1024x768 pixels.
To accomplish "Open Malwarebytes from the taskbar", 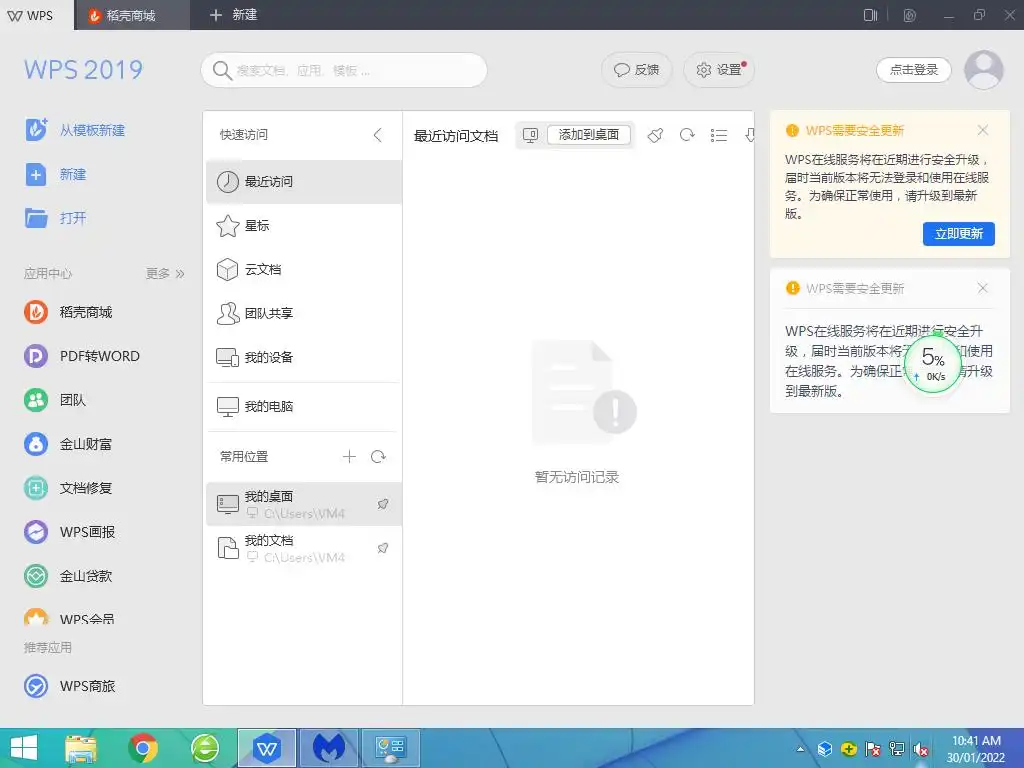I will click(x=328, y=748).
